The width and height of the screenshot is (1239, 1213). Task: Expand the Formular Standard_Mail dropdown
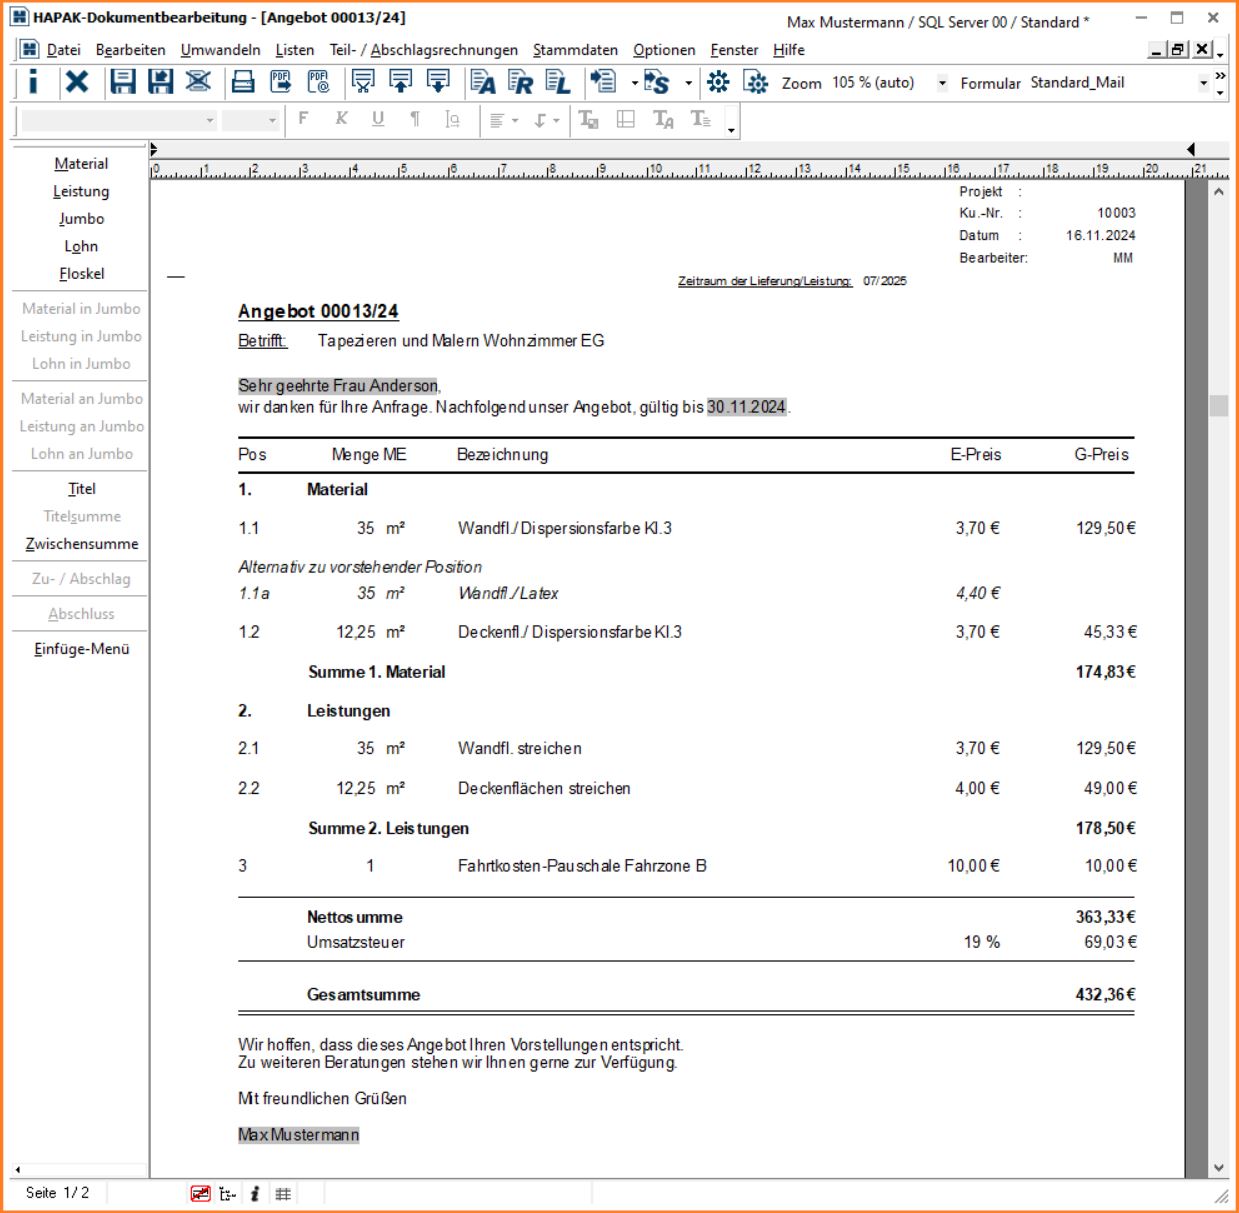1203,84
